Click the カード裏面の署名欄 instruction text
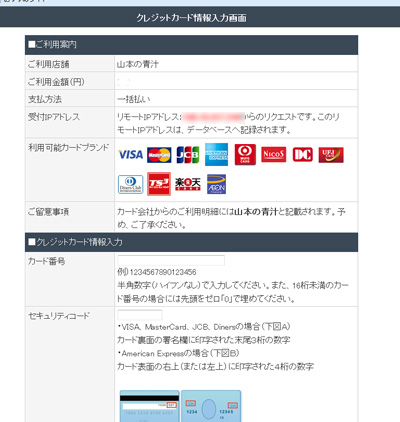This screenshot has height=422, width=400. pyautogui.click(x=204, y=340)
